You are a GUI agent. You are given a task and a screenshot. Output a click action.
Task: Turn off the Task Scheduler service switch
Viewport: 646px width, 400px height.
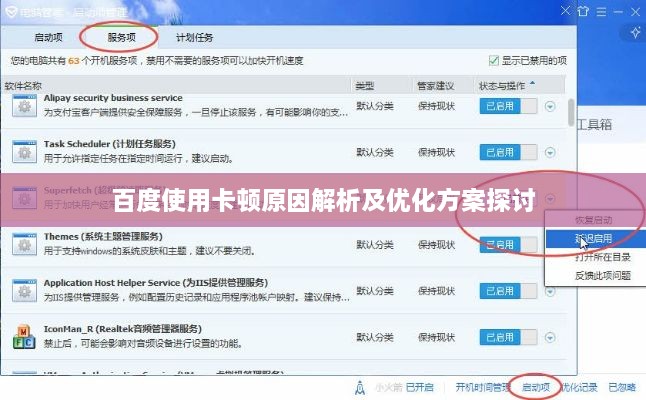508,152
